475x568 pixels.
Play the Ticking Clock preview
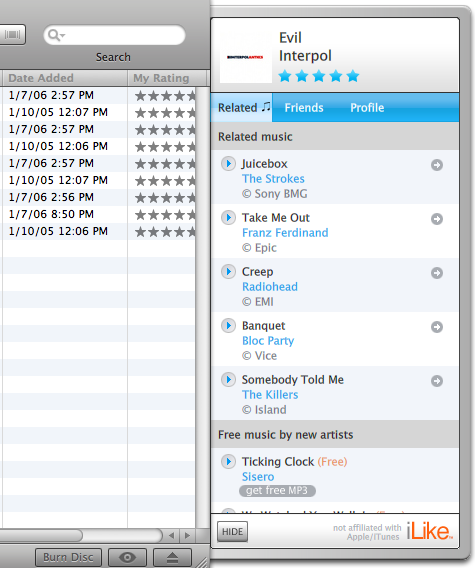[x=229, y=462]
